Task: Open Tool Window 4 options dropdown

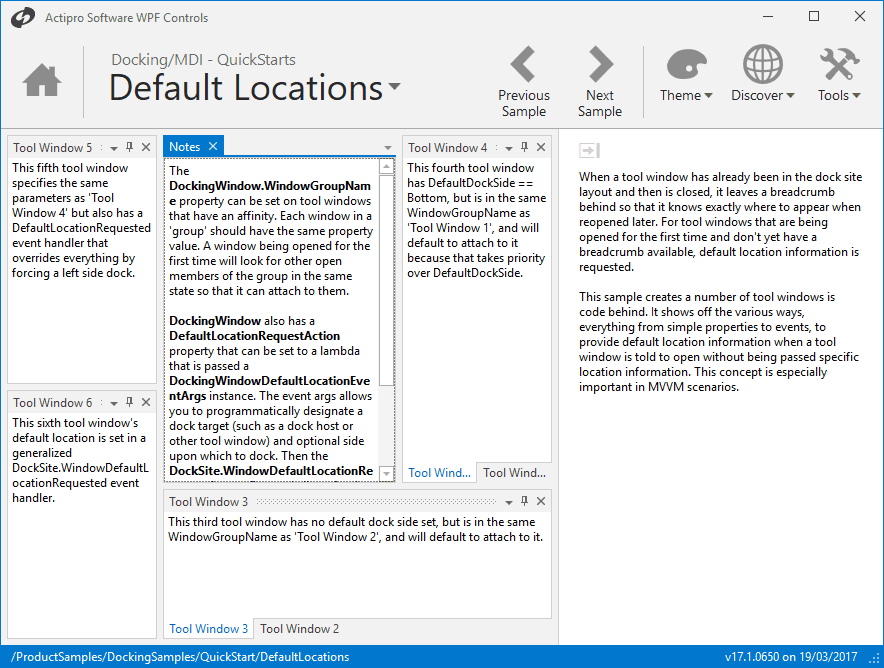Action: pos(509,148)
